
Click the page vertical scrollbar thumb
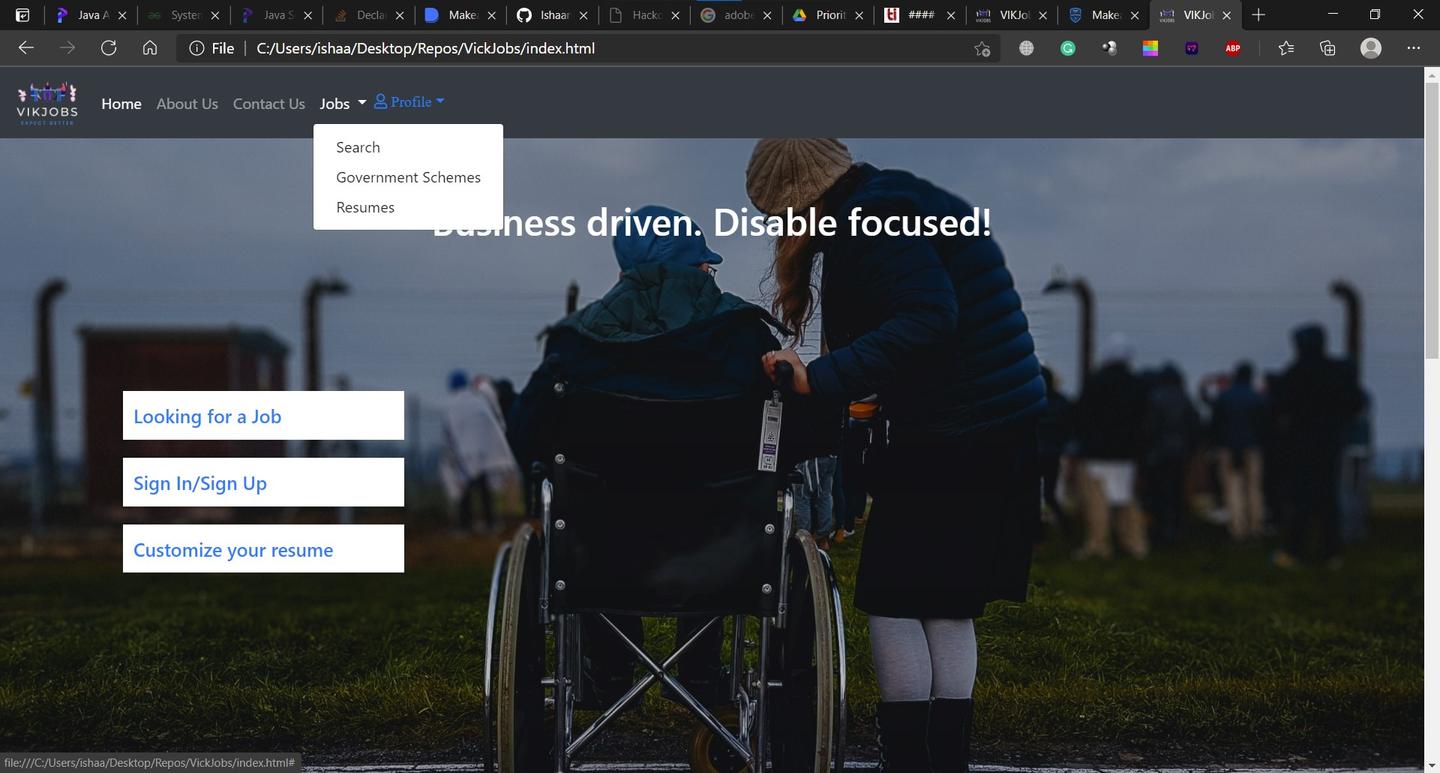point(1431,222)
